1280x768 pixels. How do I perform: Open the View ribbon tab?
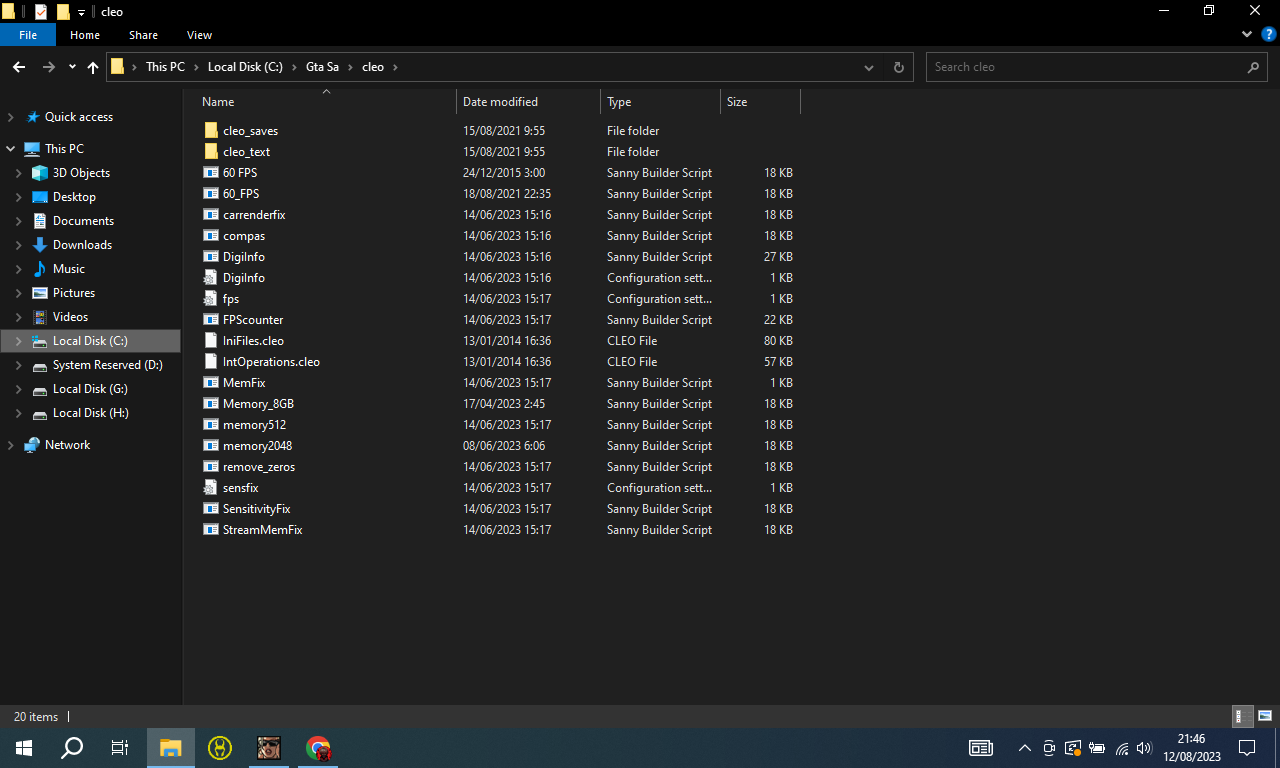pos(199,35)
